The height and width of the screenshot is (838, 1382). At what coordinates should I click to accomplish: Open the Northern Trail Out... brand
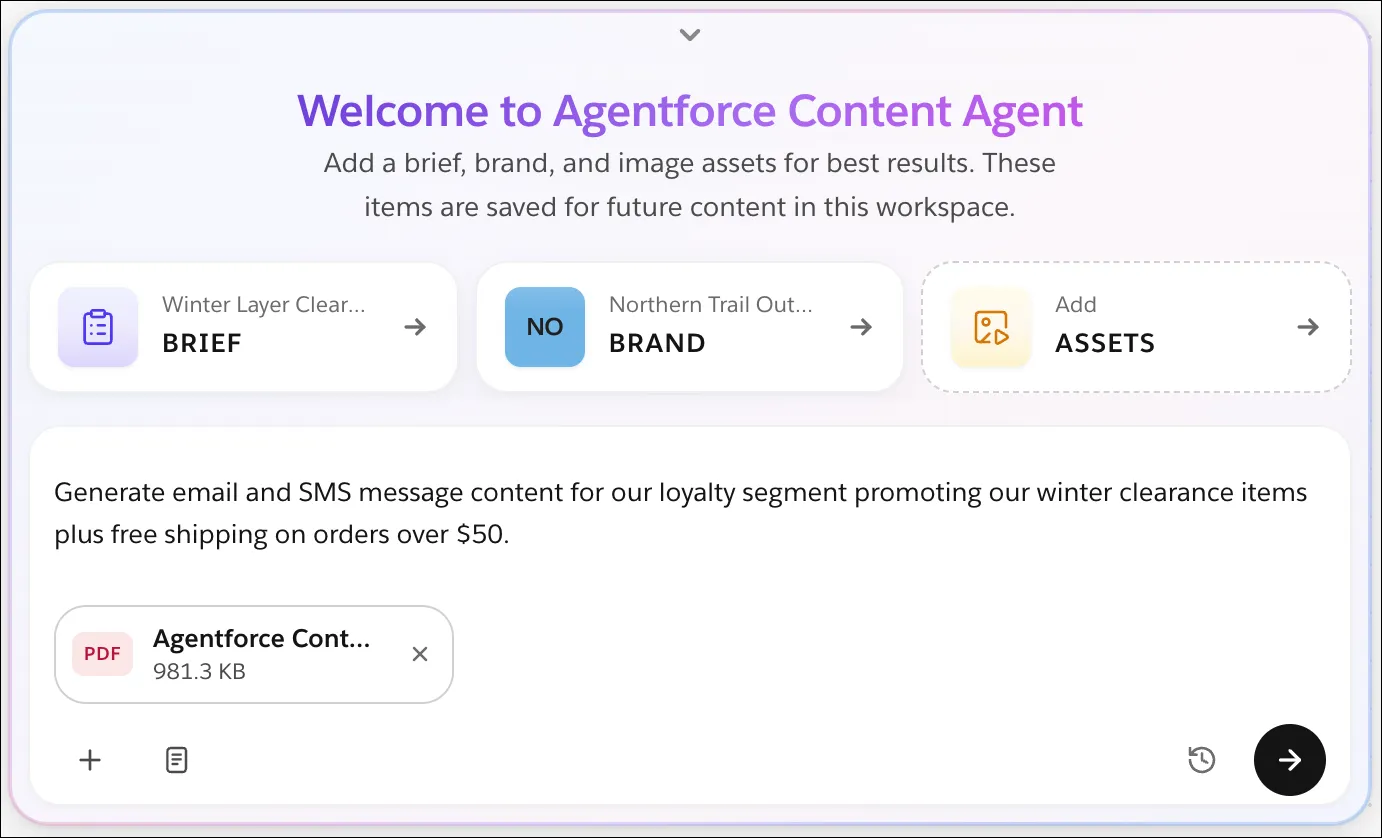690,327
